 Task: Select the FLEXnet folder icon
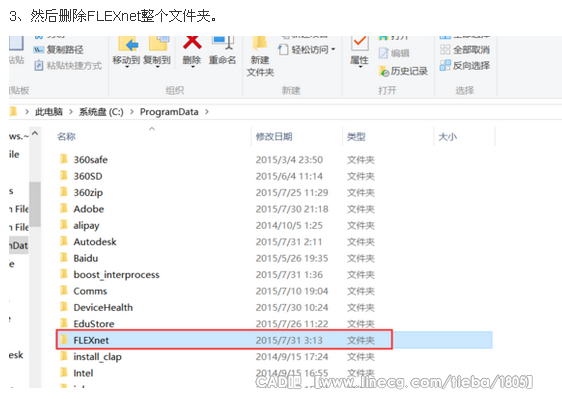point(64,339)
